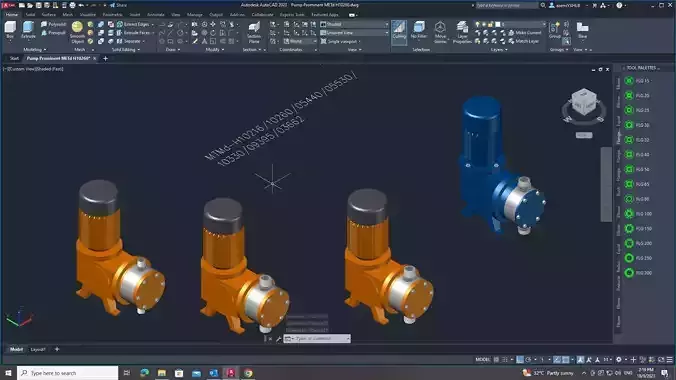The height and width of the screenshot is (380, 676).
Task: Toggle polar tracking in status bar
Action: coord(528,359)
